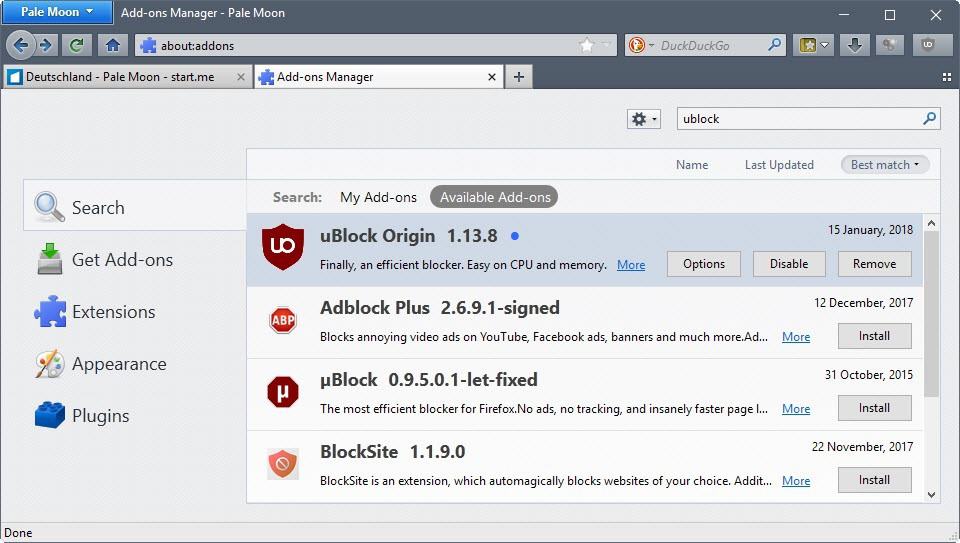
Task: Bookmark this page with the star
Action: pyautogui.click(x=587, y=45)
